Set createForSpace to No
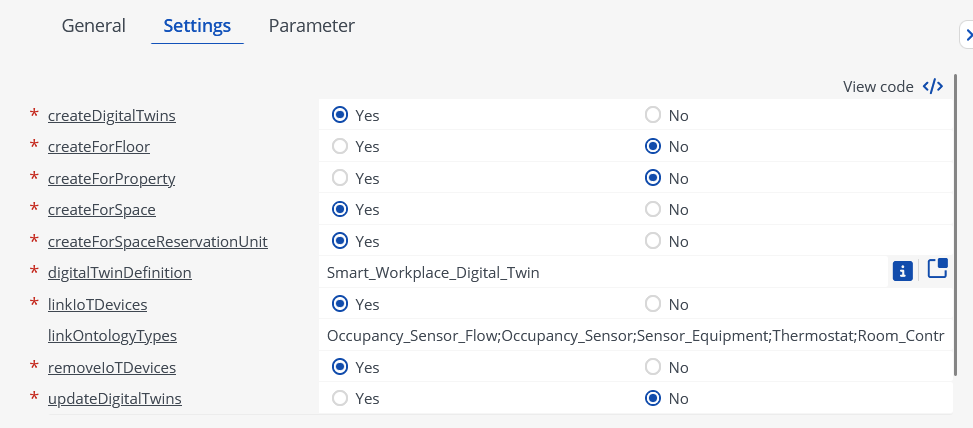 (x=653, y=210)
